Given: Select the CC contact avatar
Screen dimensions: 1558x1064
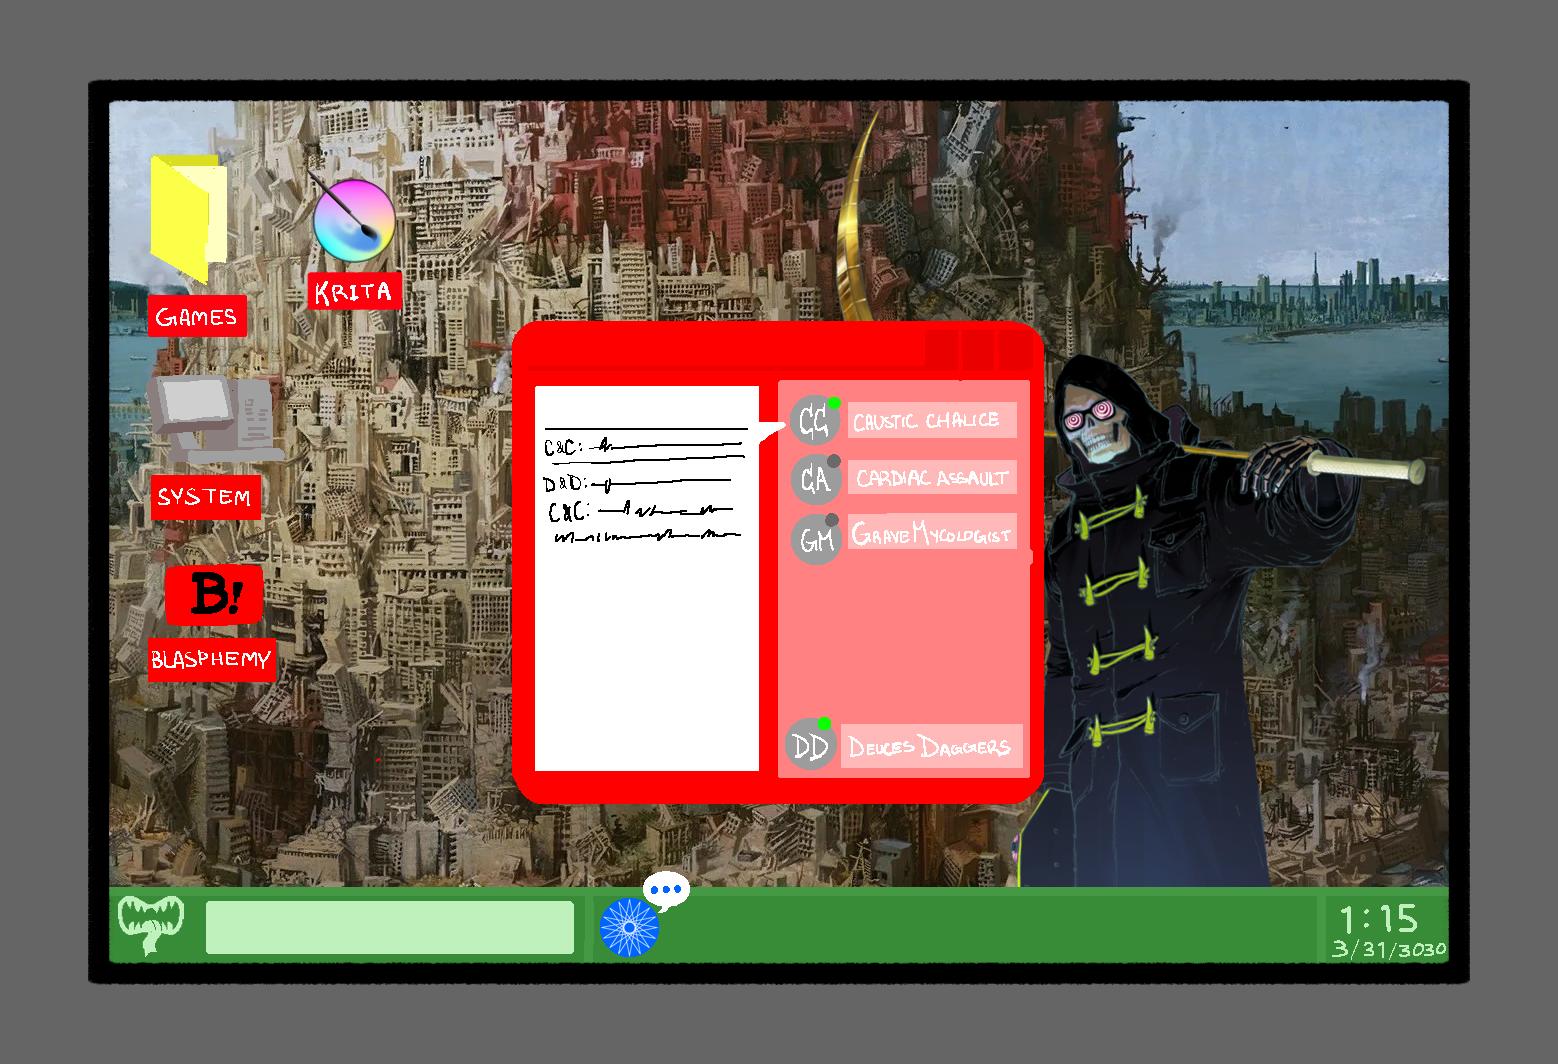Looking at the screenshot, I should click(814, 421).
